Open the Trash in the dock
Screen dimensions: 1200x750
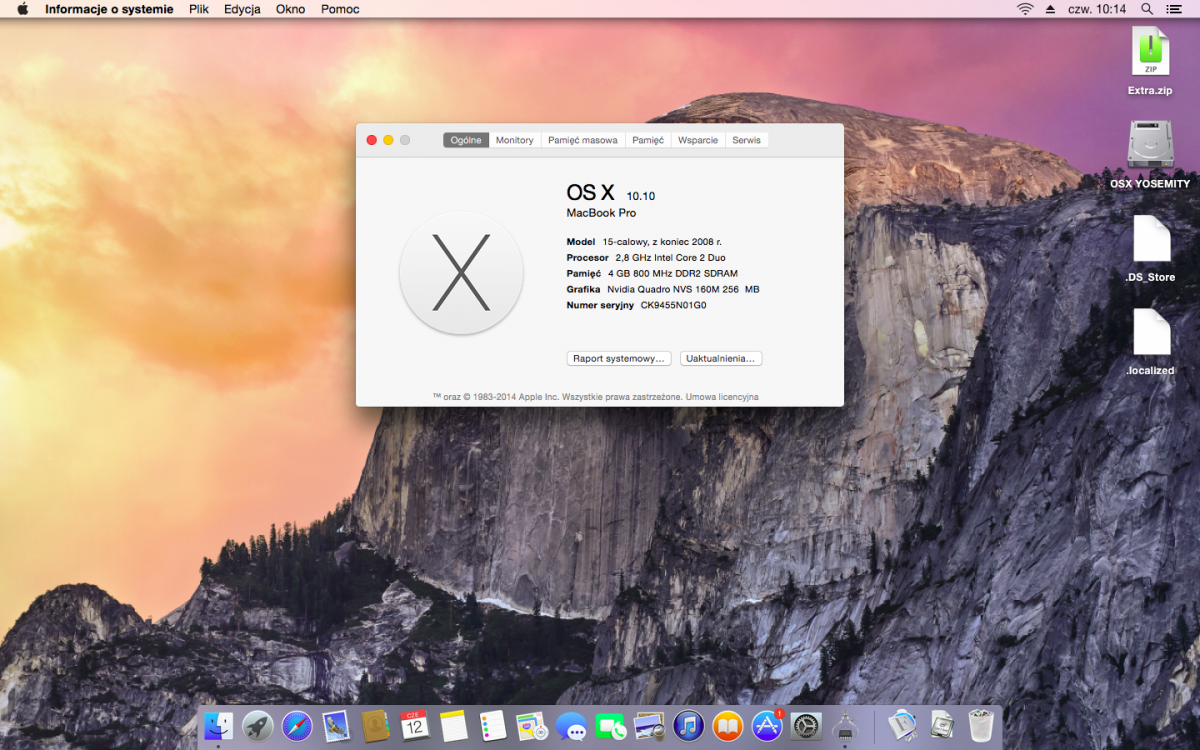[x=981, y=726]
